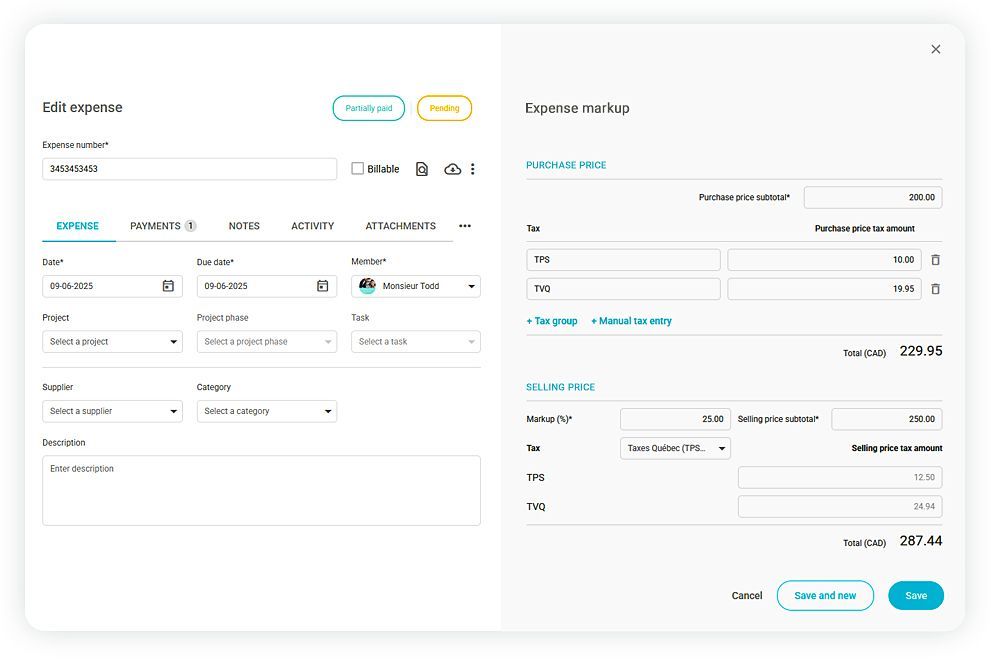Click the Save and new button
Viewport: 996px width, 672px height.
[825, 595]
